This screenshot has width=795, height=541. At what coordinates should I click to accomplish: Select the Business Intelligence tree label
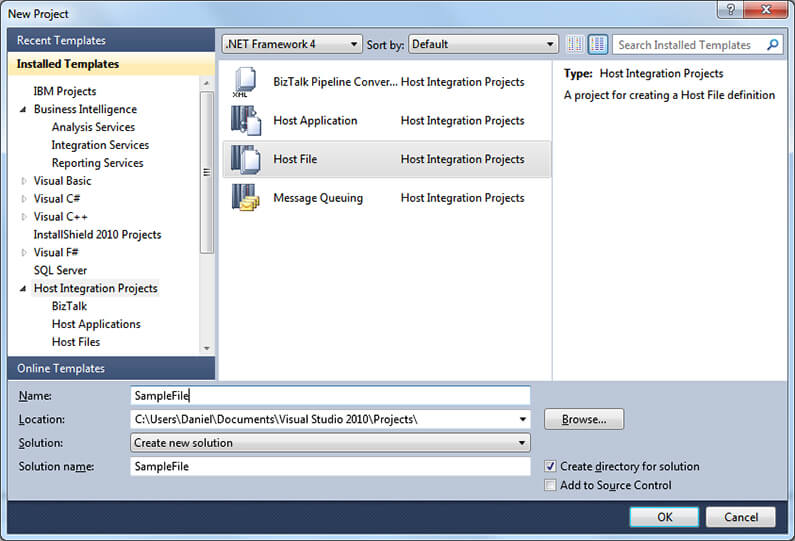pyautogui.click(x=85, y=109)
